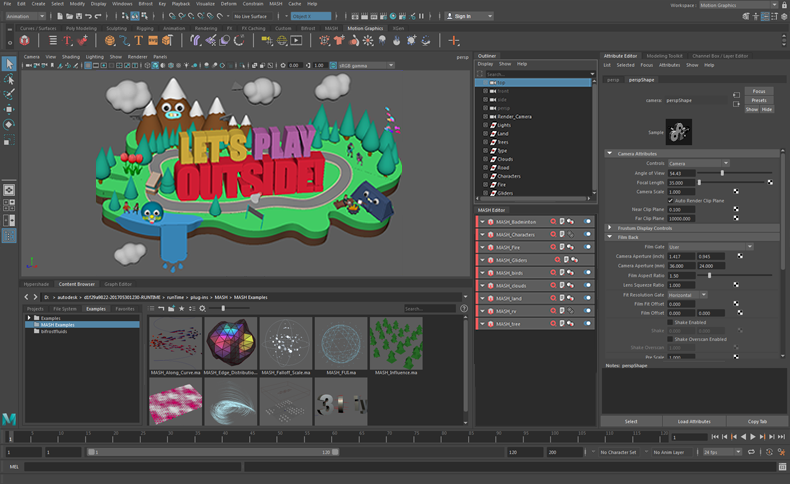This screenshot has width=790, height=484.
Task: Click the Load Attributes button
Action: point(694,421)
